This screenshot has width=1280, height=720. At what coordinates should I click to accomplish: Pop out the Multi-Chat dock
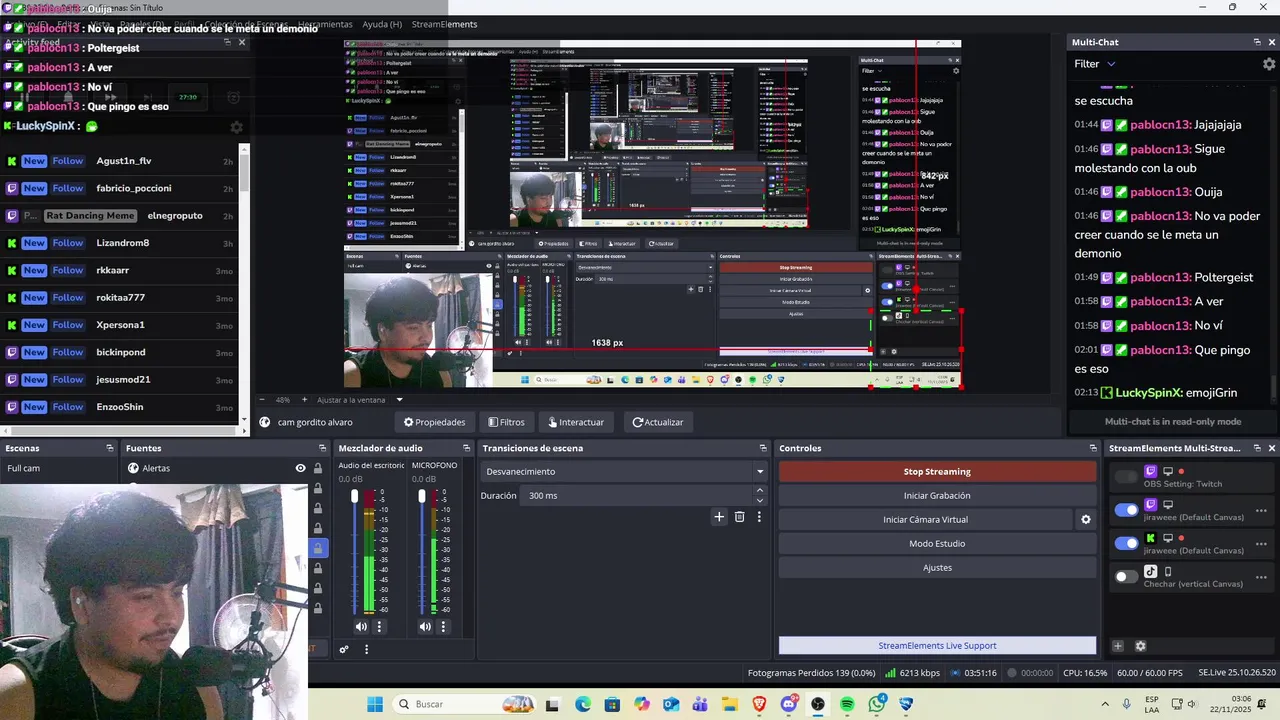click(1257, 42)
